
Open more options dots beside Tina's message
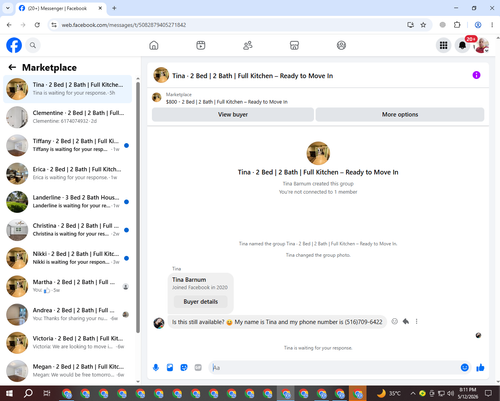416,322
